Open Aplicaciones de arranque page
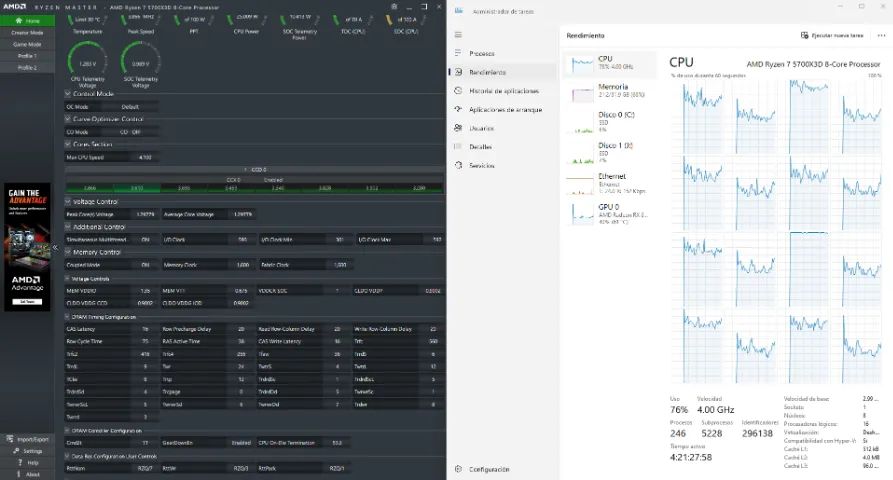The width and height of the screenshot is (893, 480). 501,109
